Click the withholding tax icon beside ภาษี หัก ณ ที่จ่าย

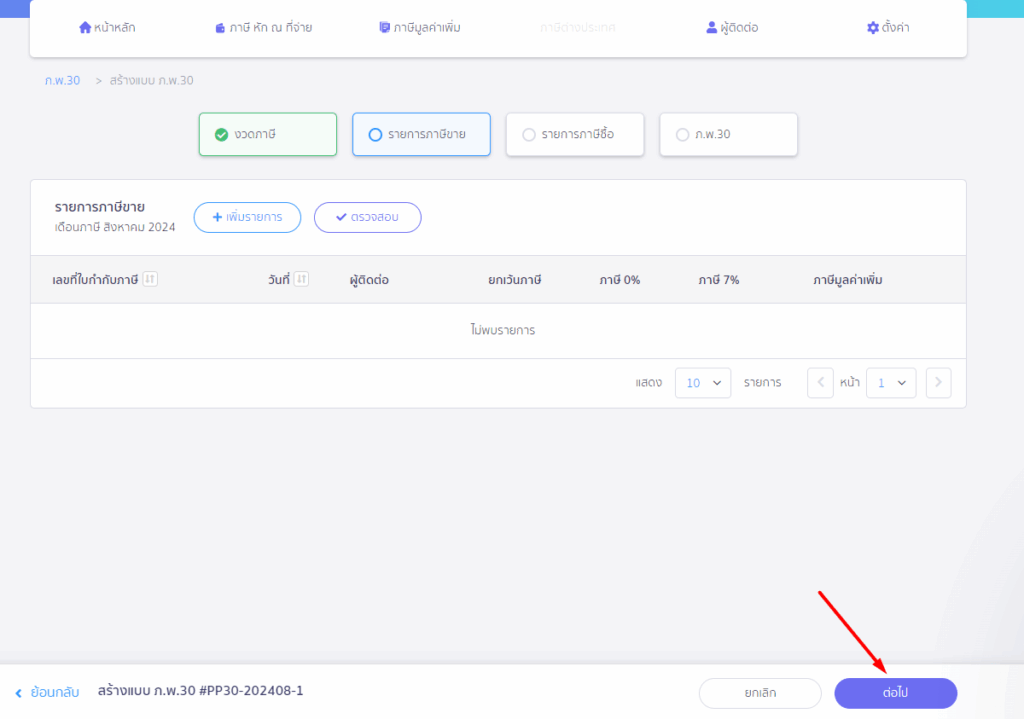tap(220, 28)
